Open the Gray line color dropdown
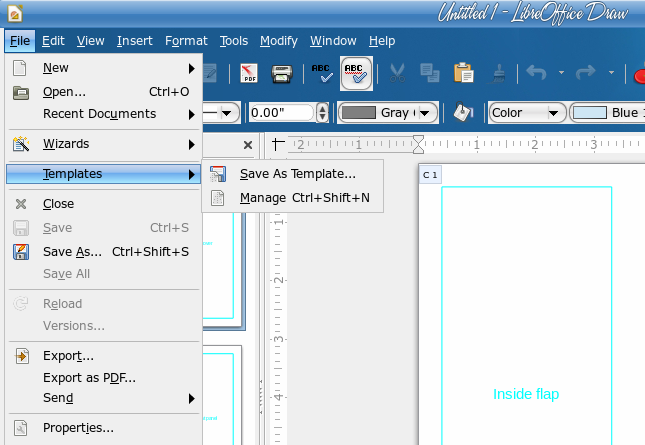 tap(425, 113)
